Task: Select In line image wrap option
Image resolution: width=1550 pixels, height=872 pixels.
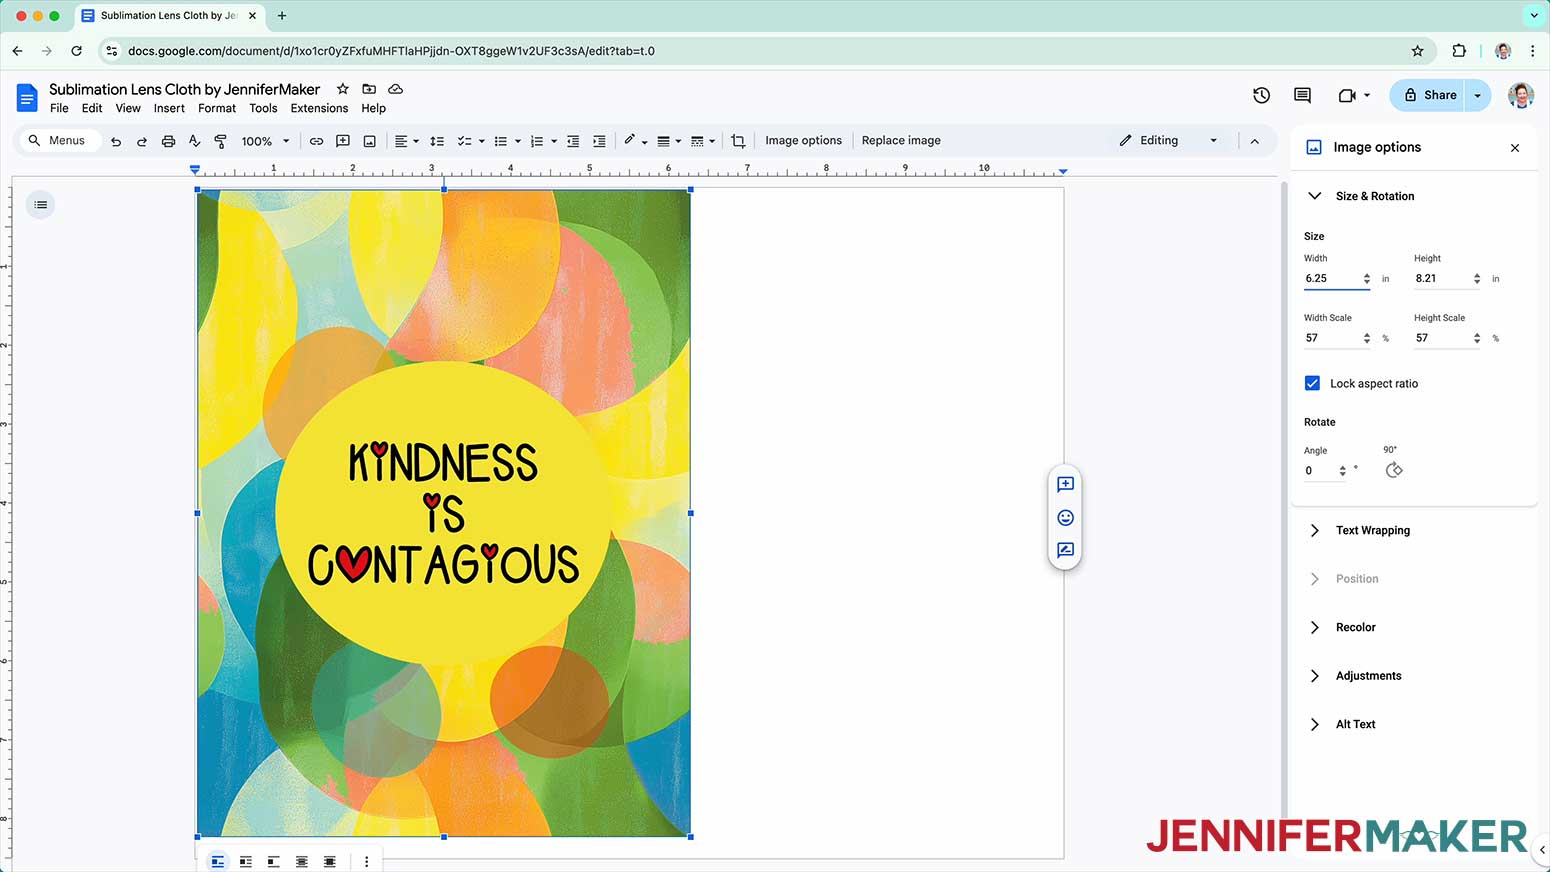Action: (217, 862)
